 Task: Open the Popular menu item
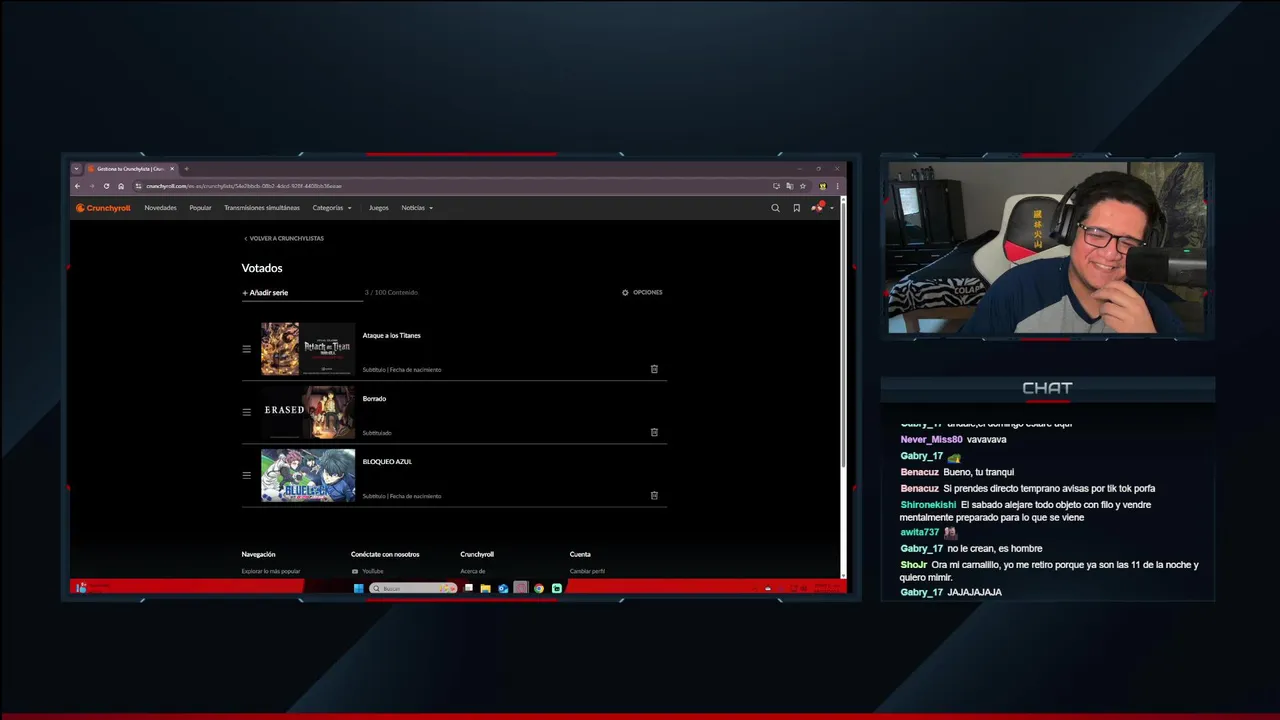(200, 208)
